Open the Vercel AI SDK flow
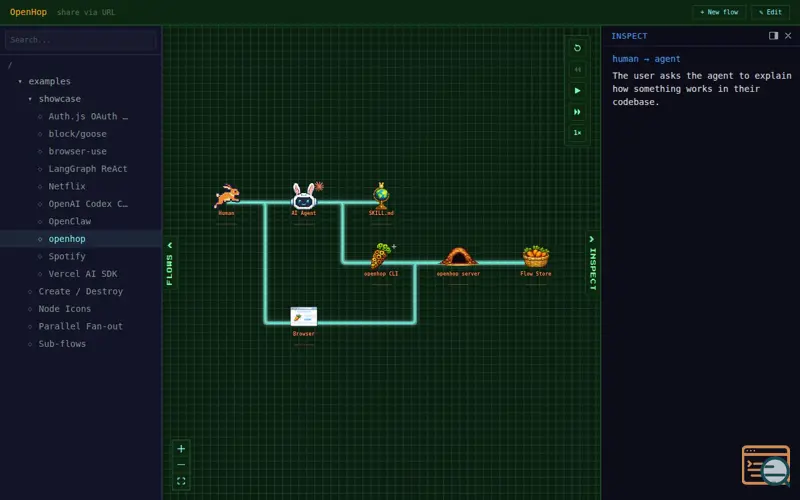Screen dimensions: 800x500 coord(83,274)
